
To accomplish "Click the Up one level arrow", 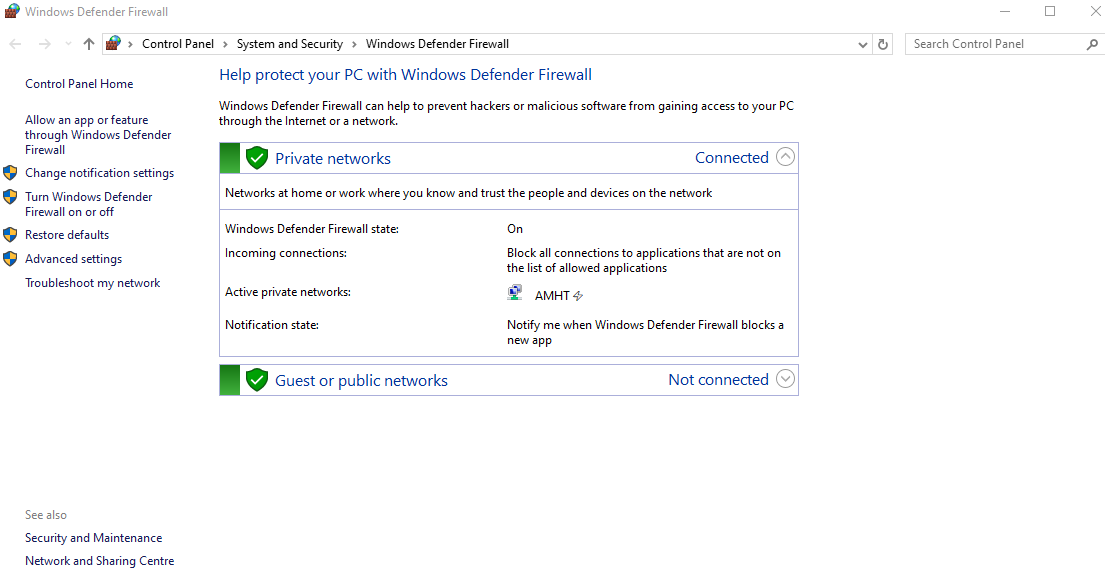I will click(89, 44).
